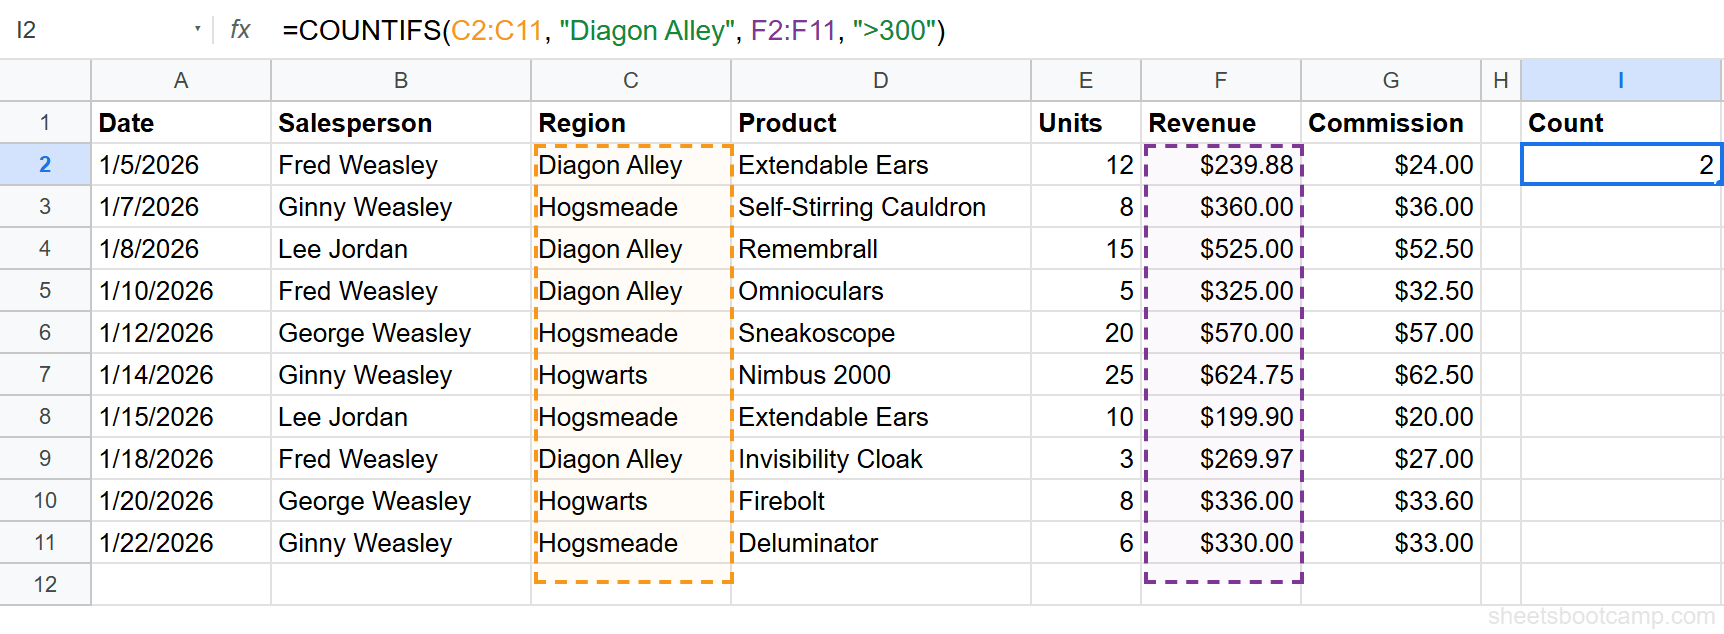Select cell I2 showing the count result 2
The height and width of the screenshot is (634, 1724).
[1619, 164]
